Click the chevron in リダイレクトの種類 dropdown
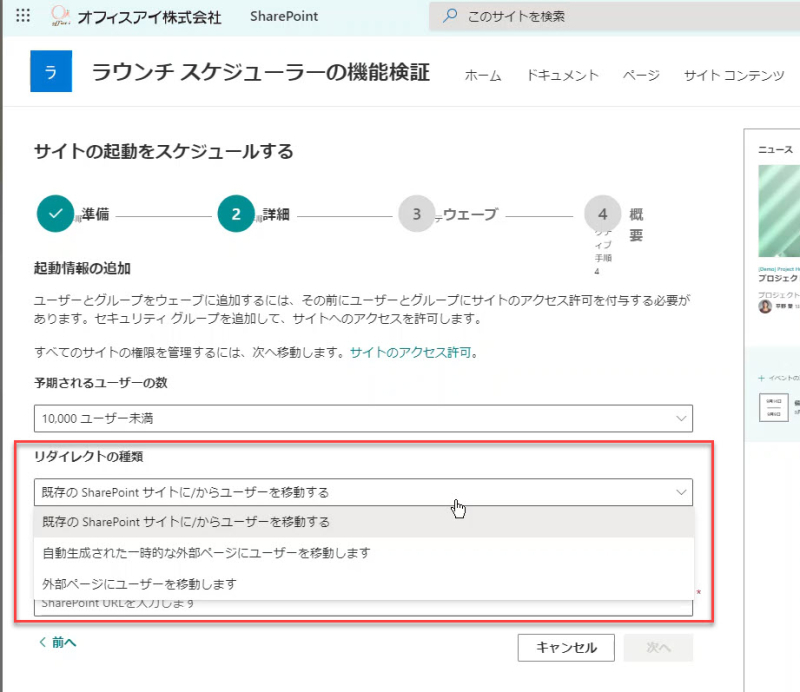This screenshot has width=800, height=692. click(x=681, y=492)
